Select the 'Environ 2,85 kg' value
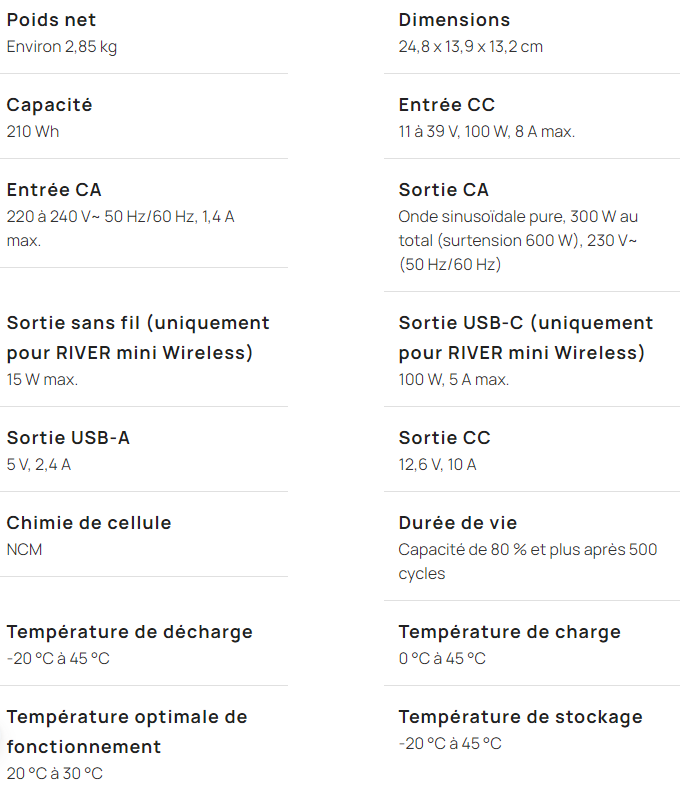 click(62, 47)
